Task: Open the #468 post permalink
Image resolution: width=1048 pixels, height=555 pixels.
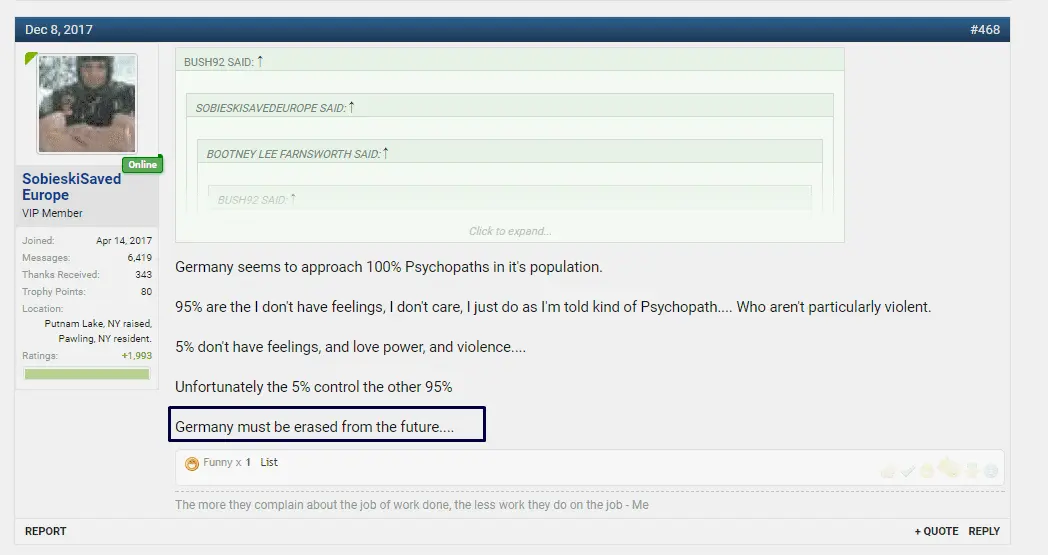Action: coord(985,29)
